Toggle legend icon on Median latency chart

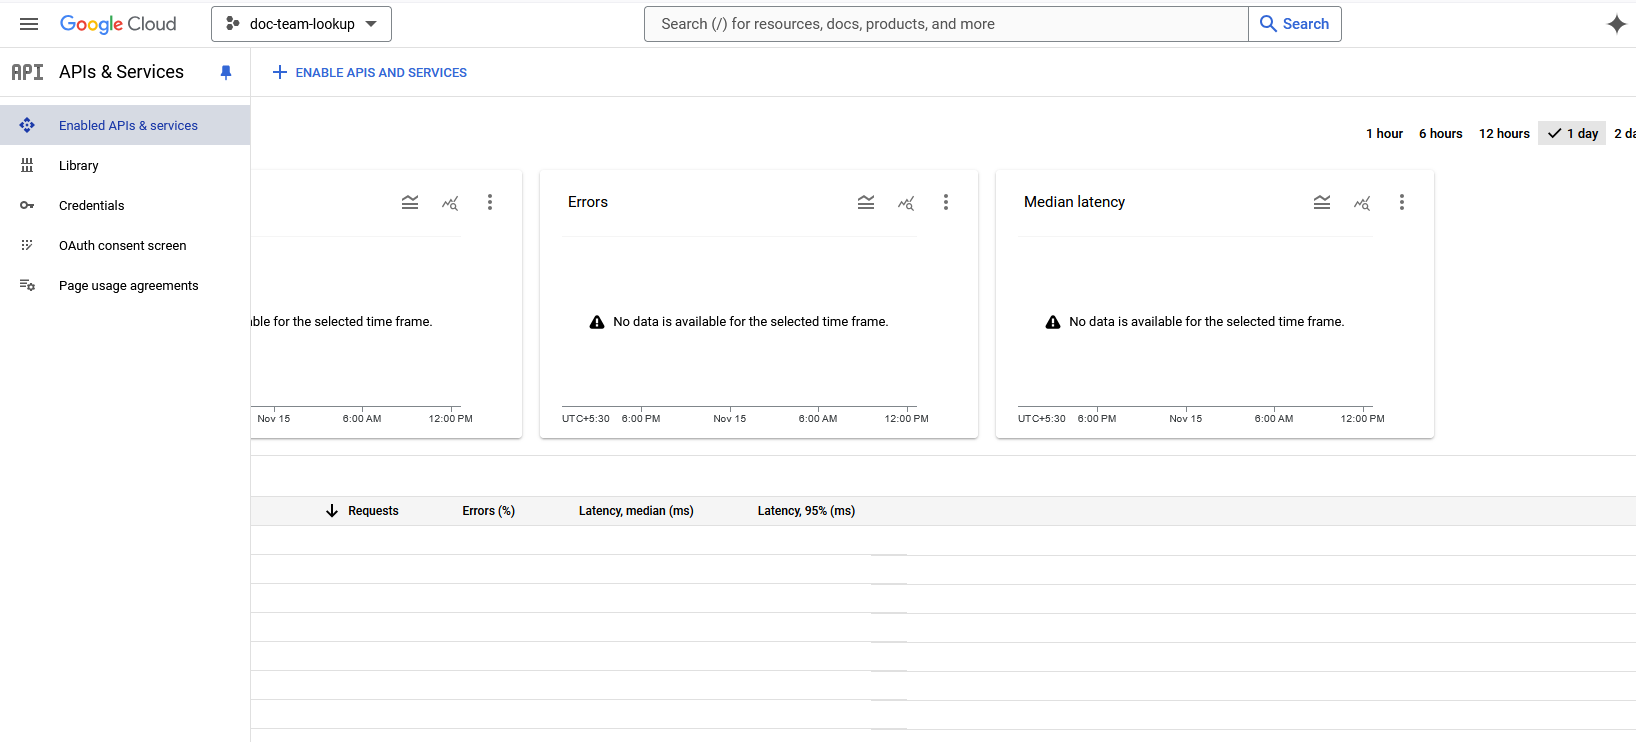coord(1322,203)
